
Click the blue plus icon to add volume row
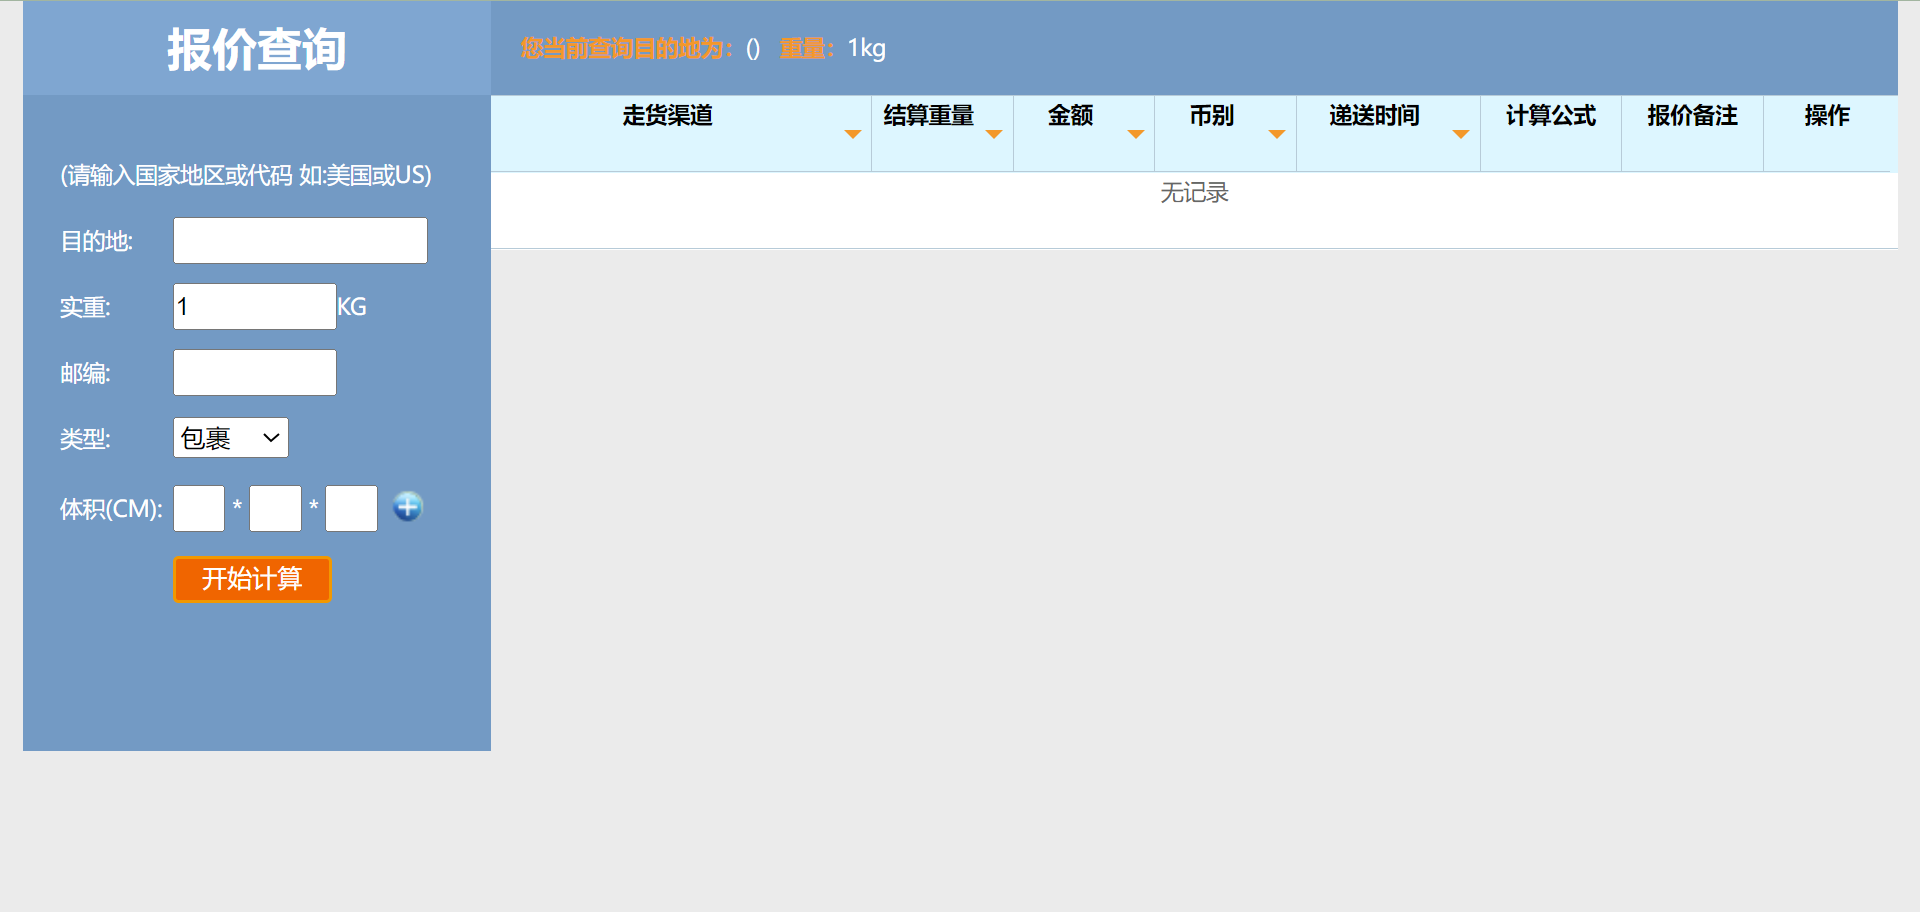click(x=408, y=507)
